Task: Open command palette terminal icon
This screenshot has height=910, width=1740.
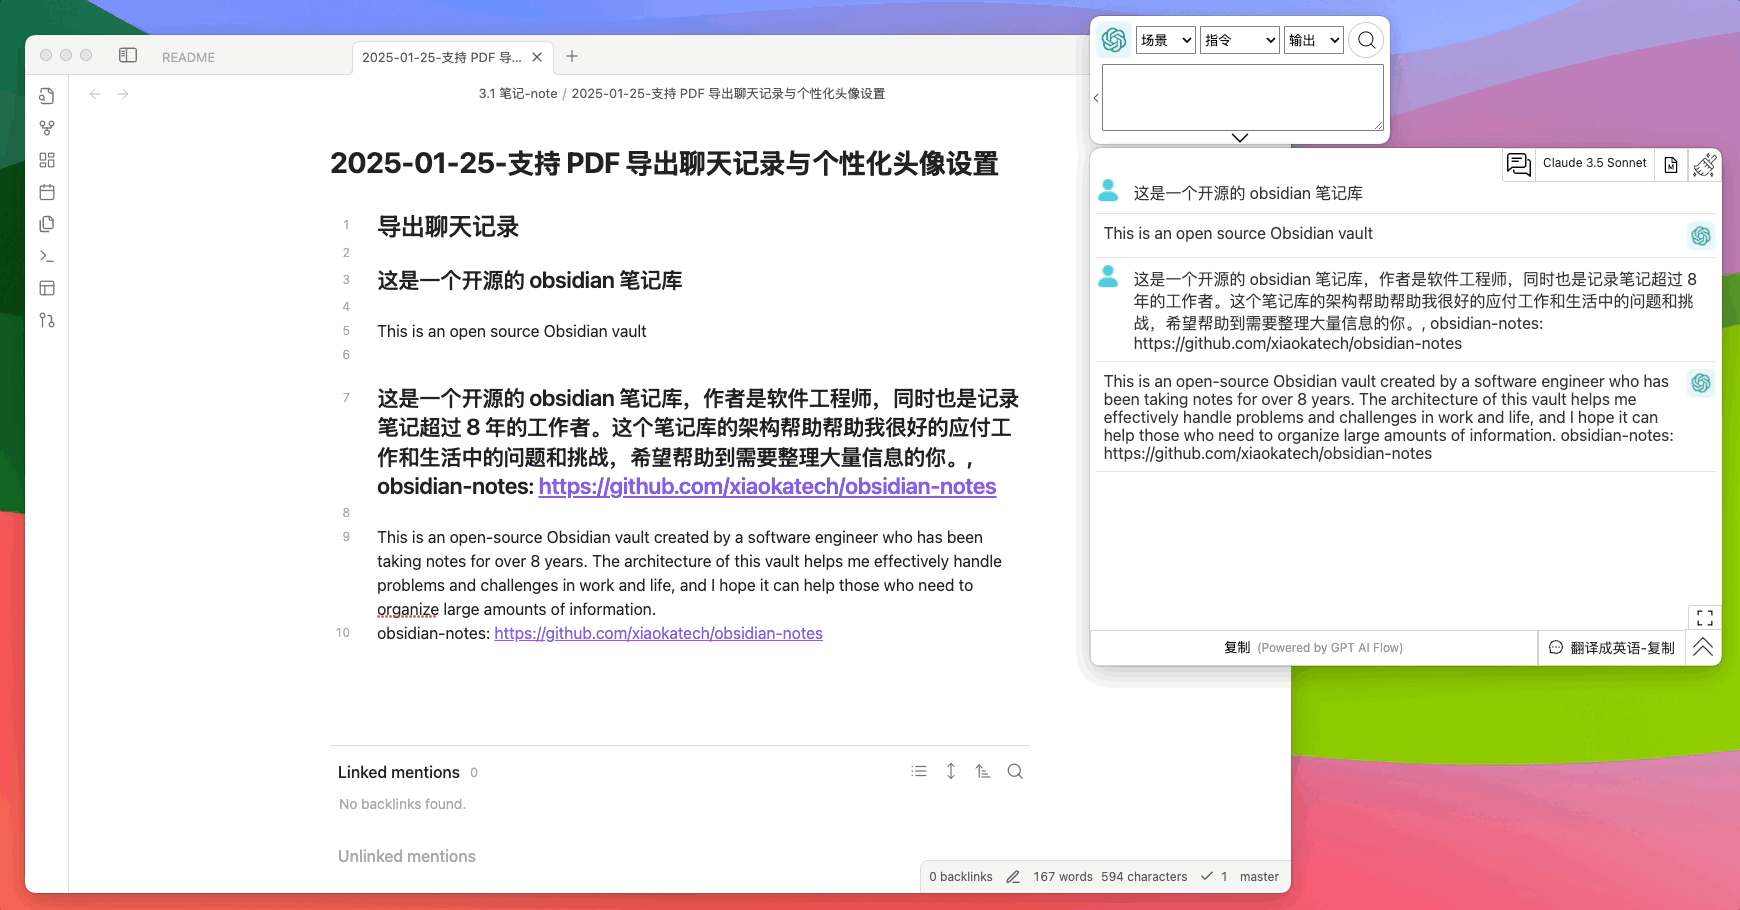Action: coord(47,256)
